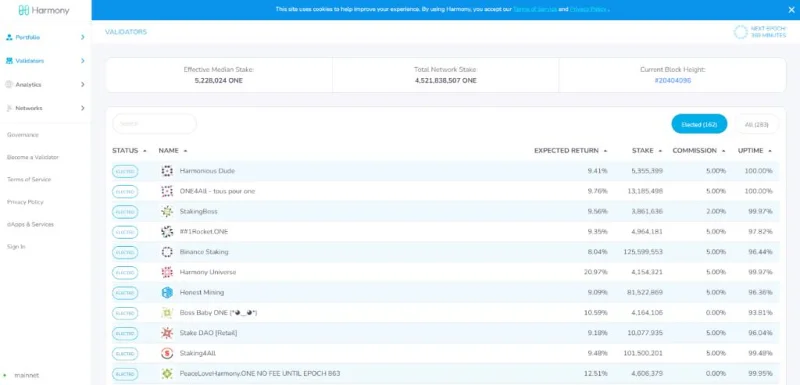The height and width of the screenshot is (385, 800).
Task: Click Sign In in sidebar
Action: coord(16,247)
